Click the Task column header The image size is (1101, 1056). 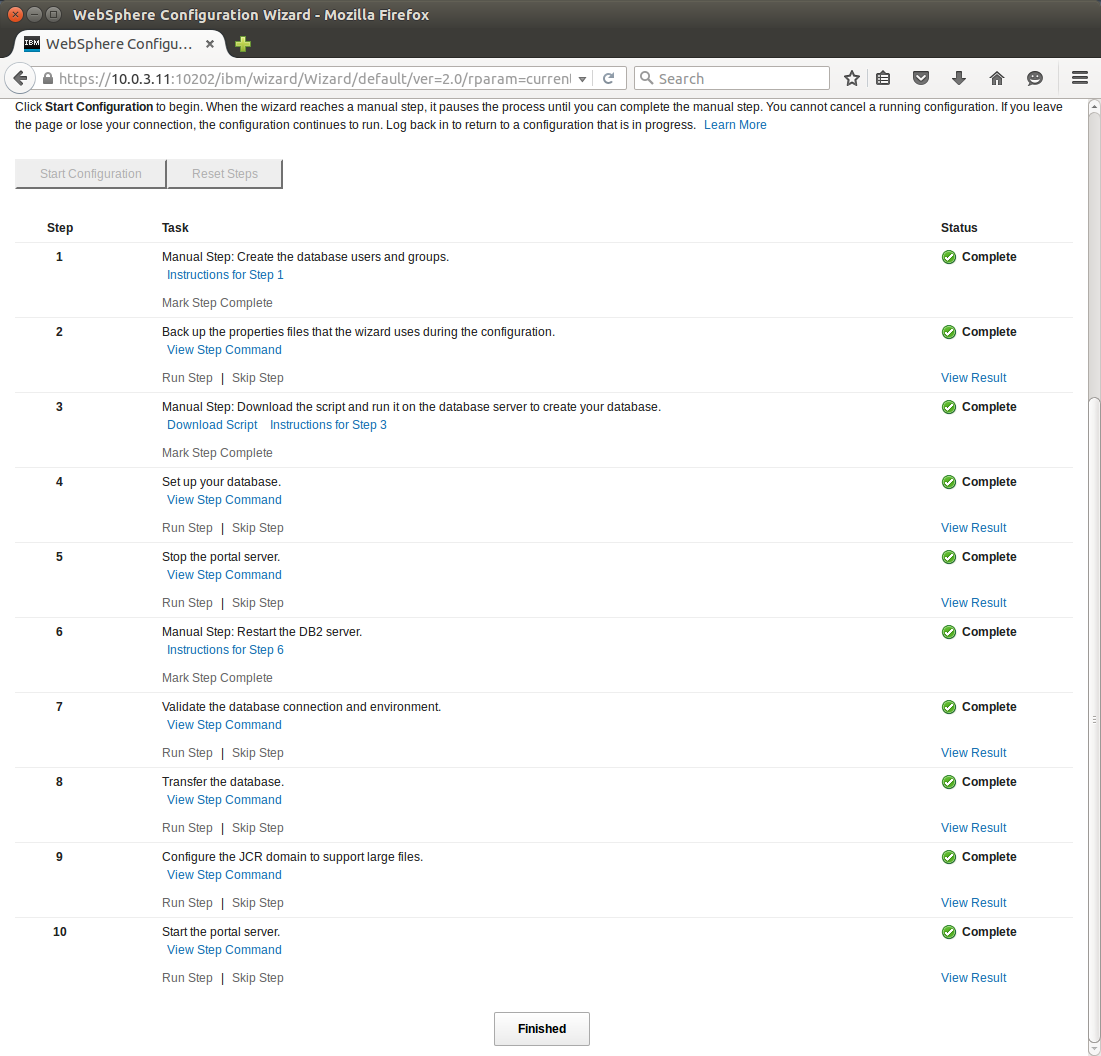click(175, 228)
